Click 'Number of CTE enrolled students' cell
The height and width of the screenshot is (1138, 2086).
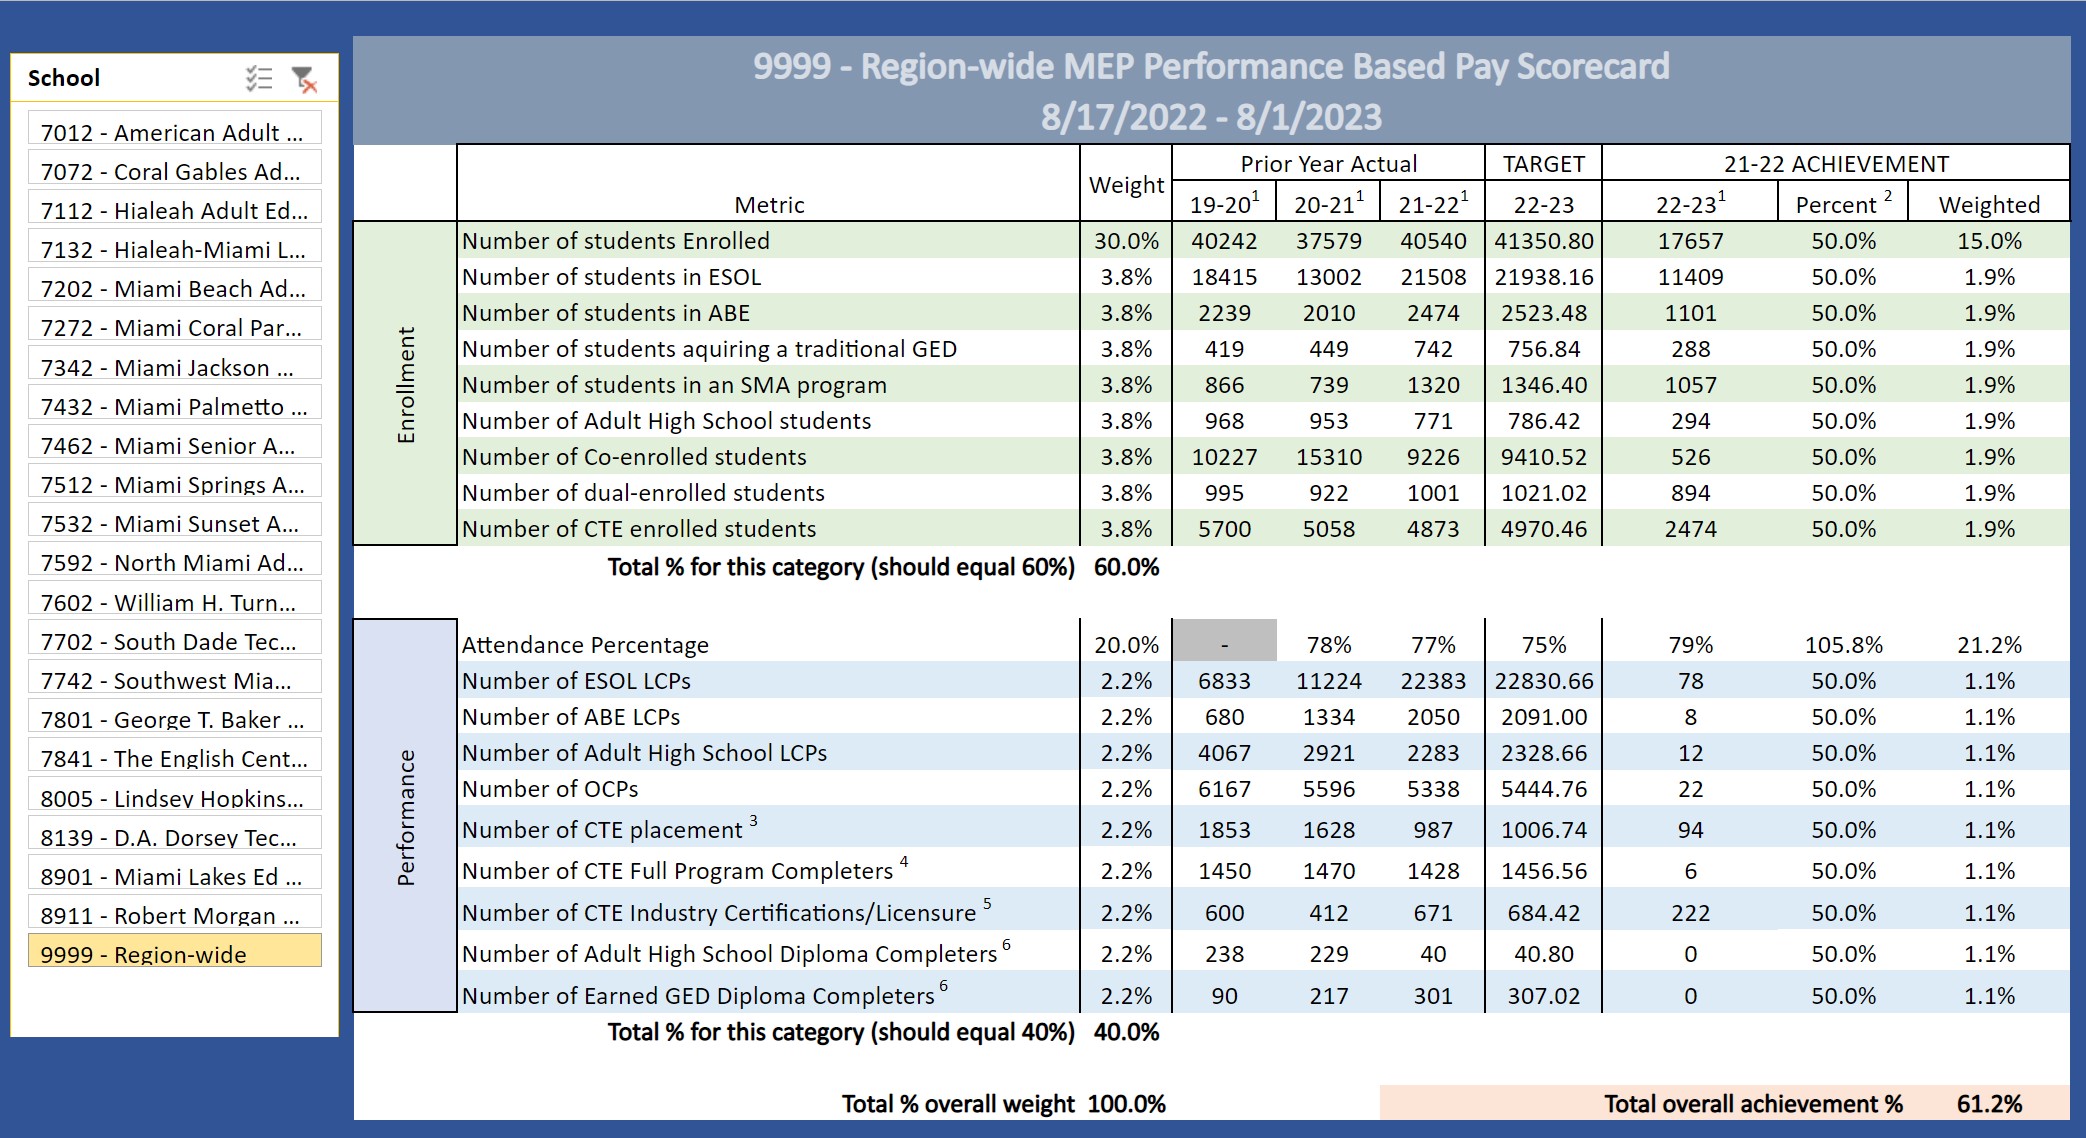[768, 529]
